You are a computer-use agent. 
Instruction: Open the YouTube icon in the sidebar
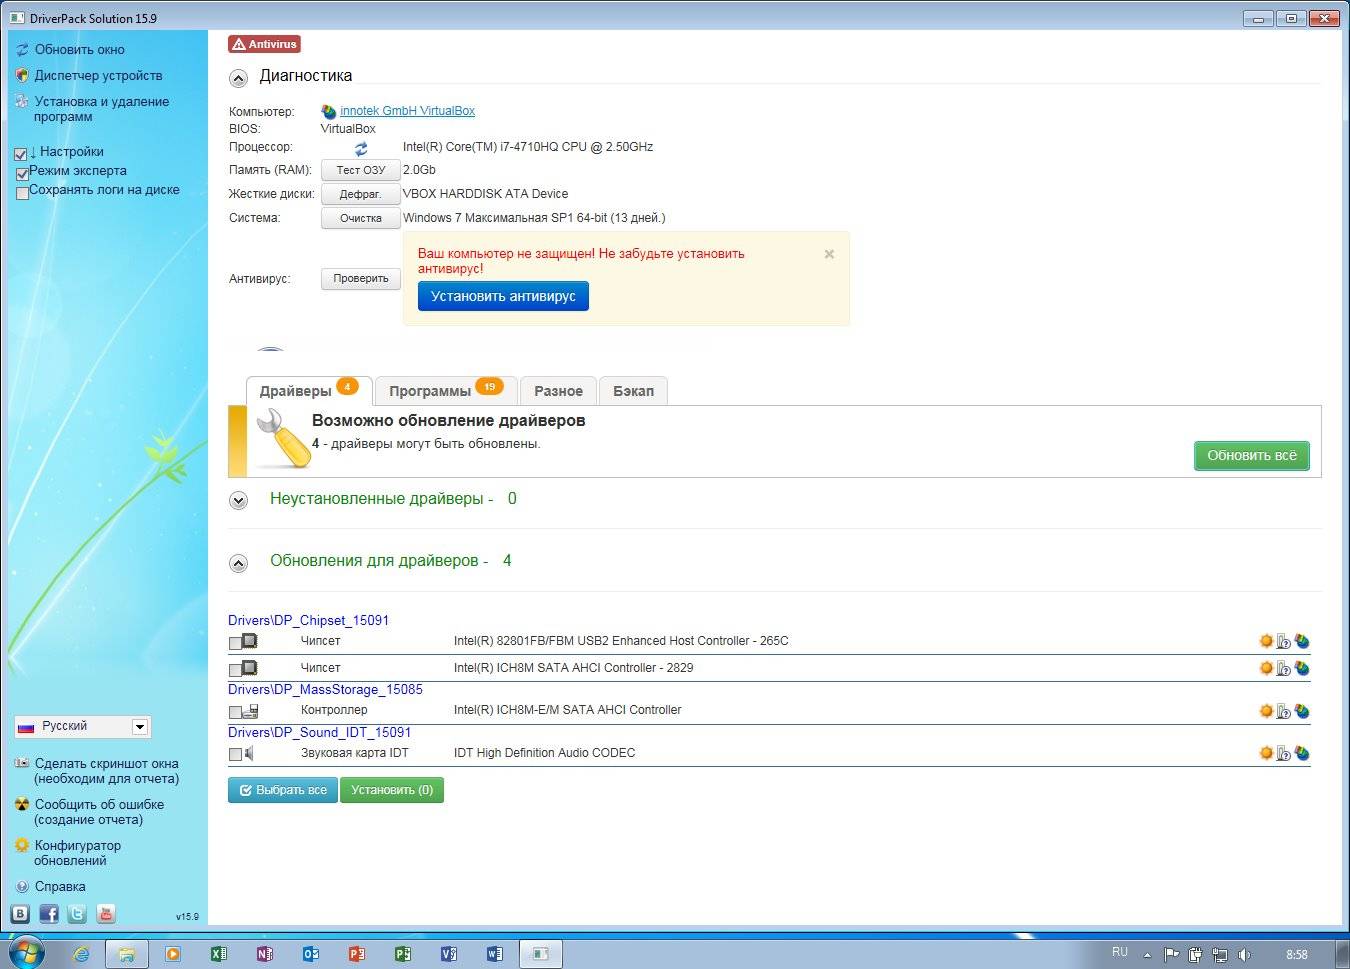tap(106, 913)
